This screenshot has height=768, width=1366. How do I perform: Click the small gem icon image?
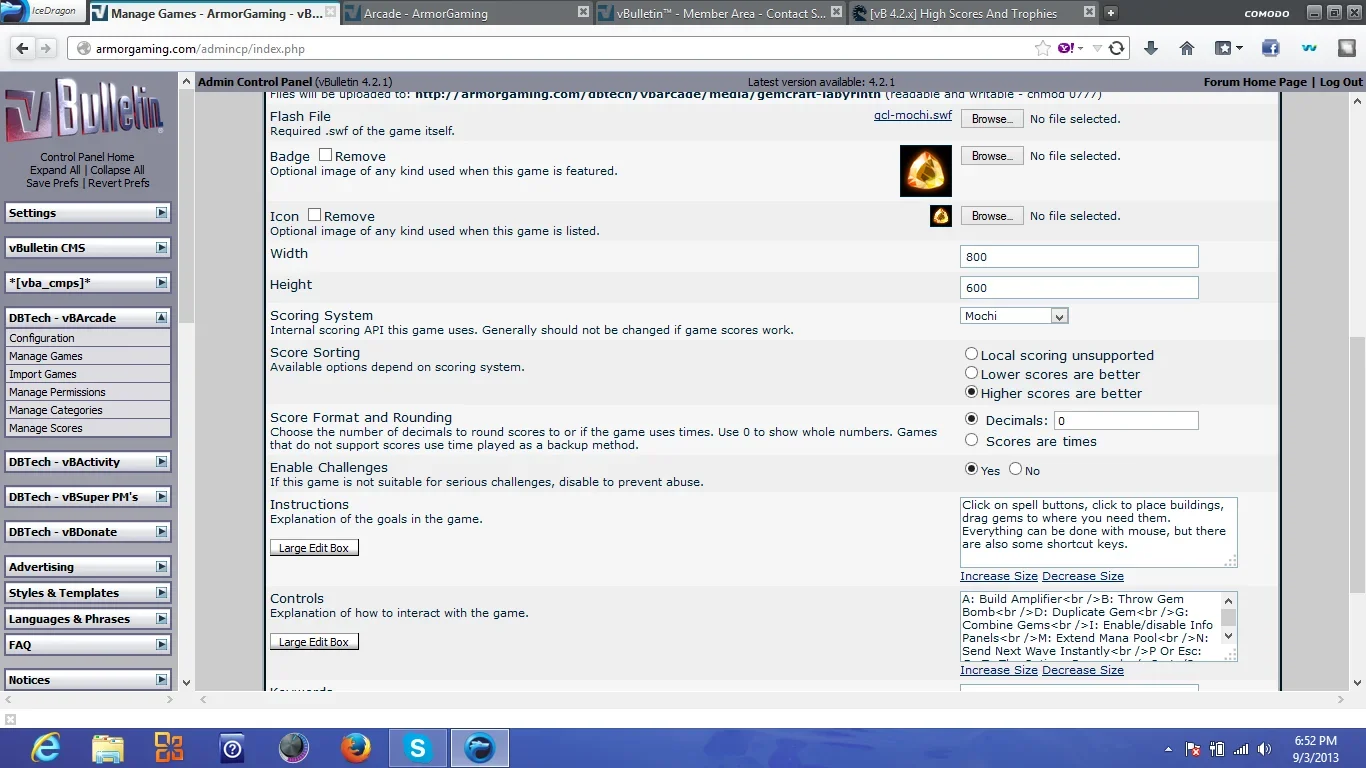(941, 216)
